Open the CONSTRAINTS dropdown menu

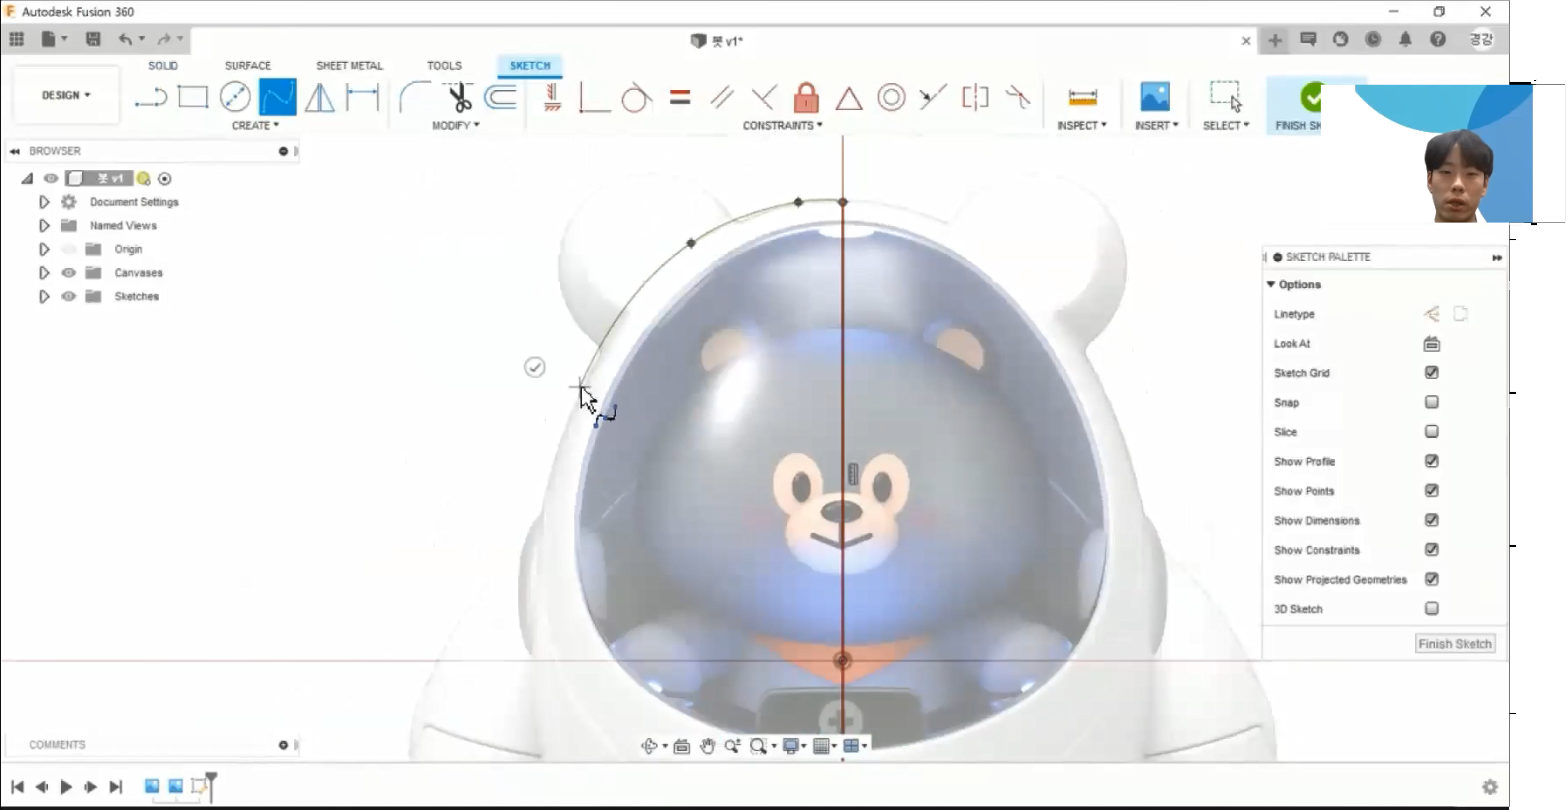pyautogui.click(x=782, y=126)
